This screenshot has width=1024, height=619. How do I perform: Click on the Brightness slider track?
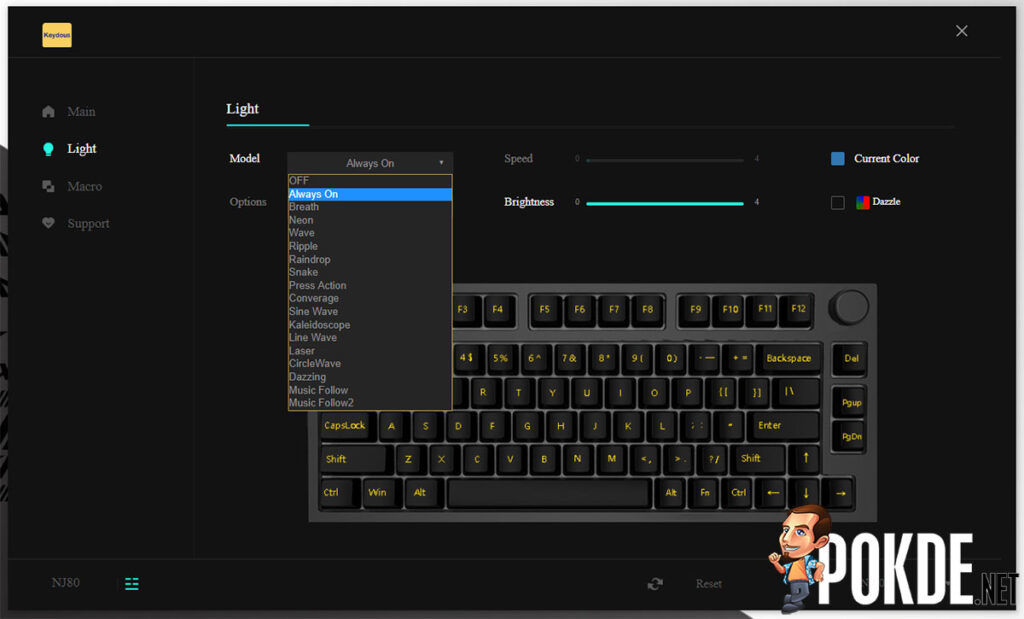click(665, 204)
